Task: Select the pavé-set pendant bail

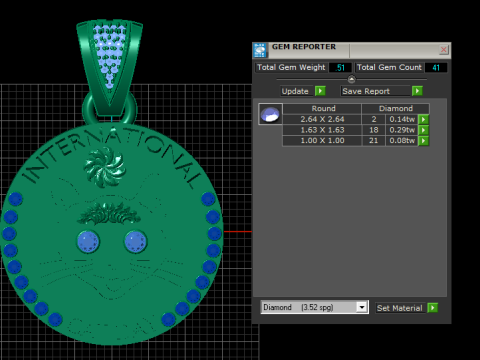Action: click(110, 67)
